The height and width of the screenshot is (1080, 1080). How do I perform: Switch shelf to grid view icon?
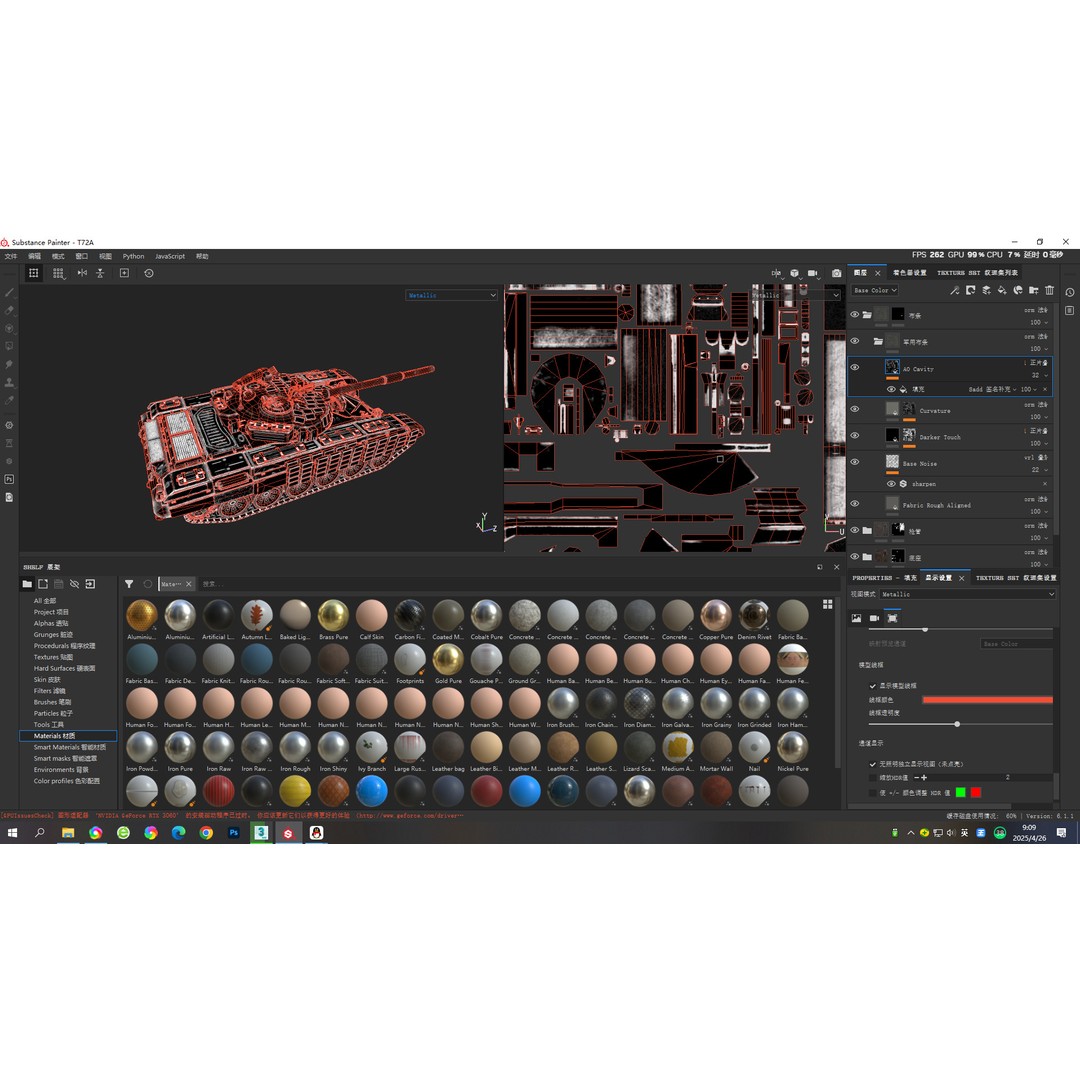click(x=827, y=604)
